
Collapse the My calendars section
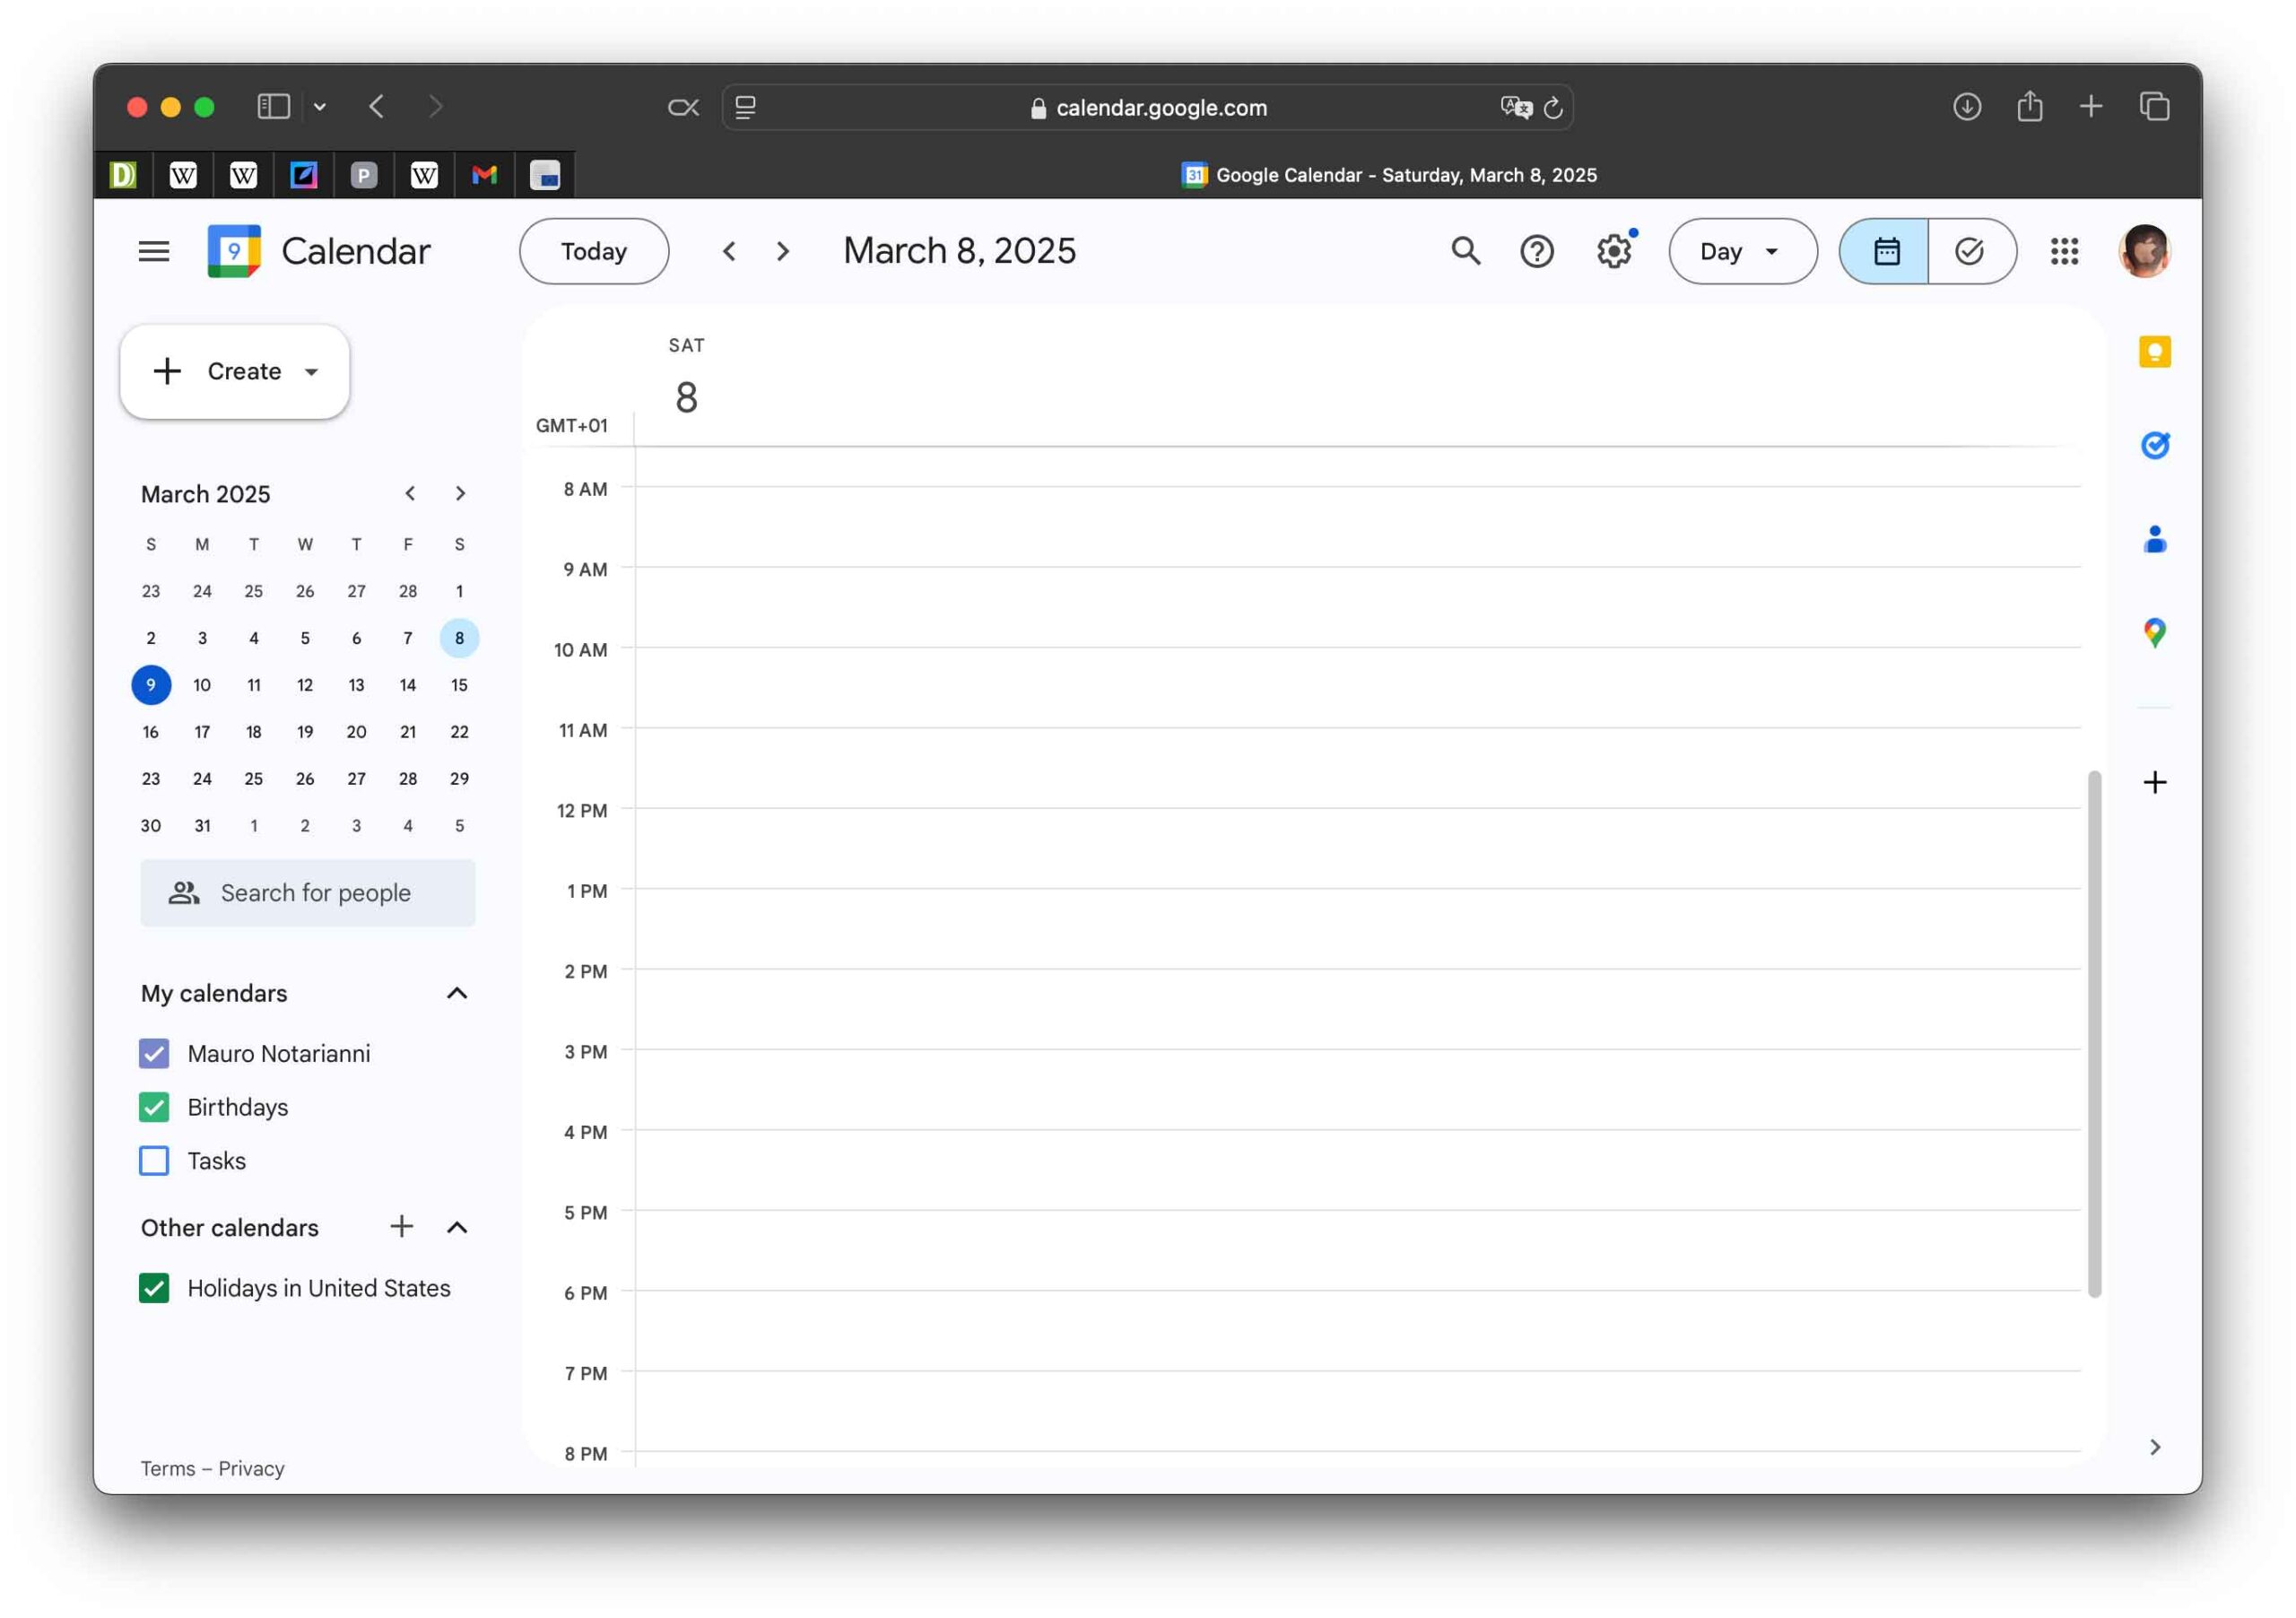pos(457,993)
